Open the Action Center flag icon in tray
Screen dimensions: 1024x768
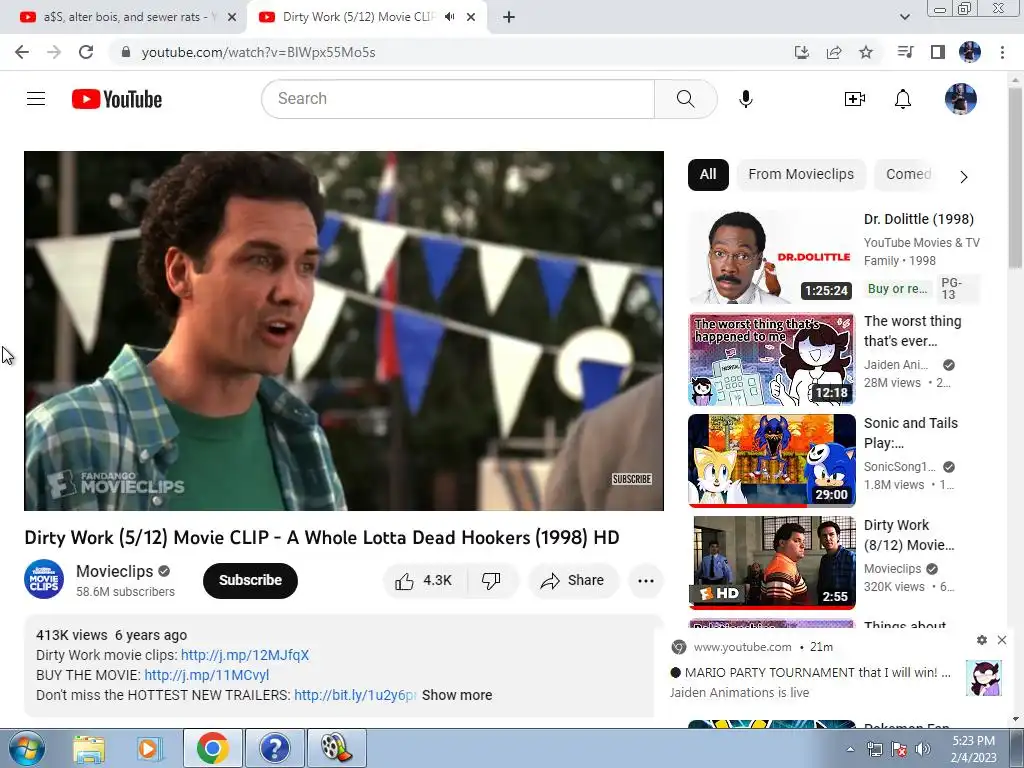(899, 750)
